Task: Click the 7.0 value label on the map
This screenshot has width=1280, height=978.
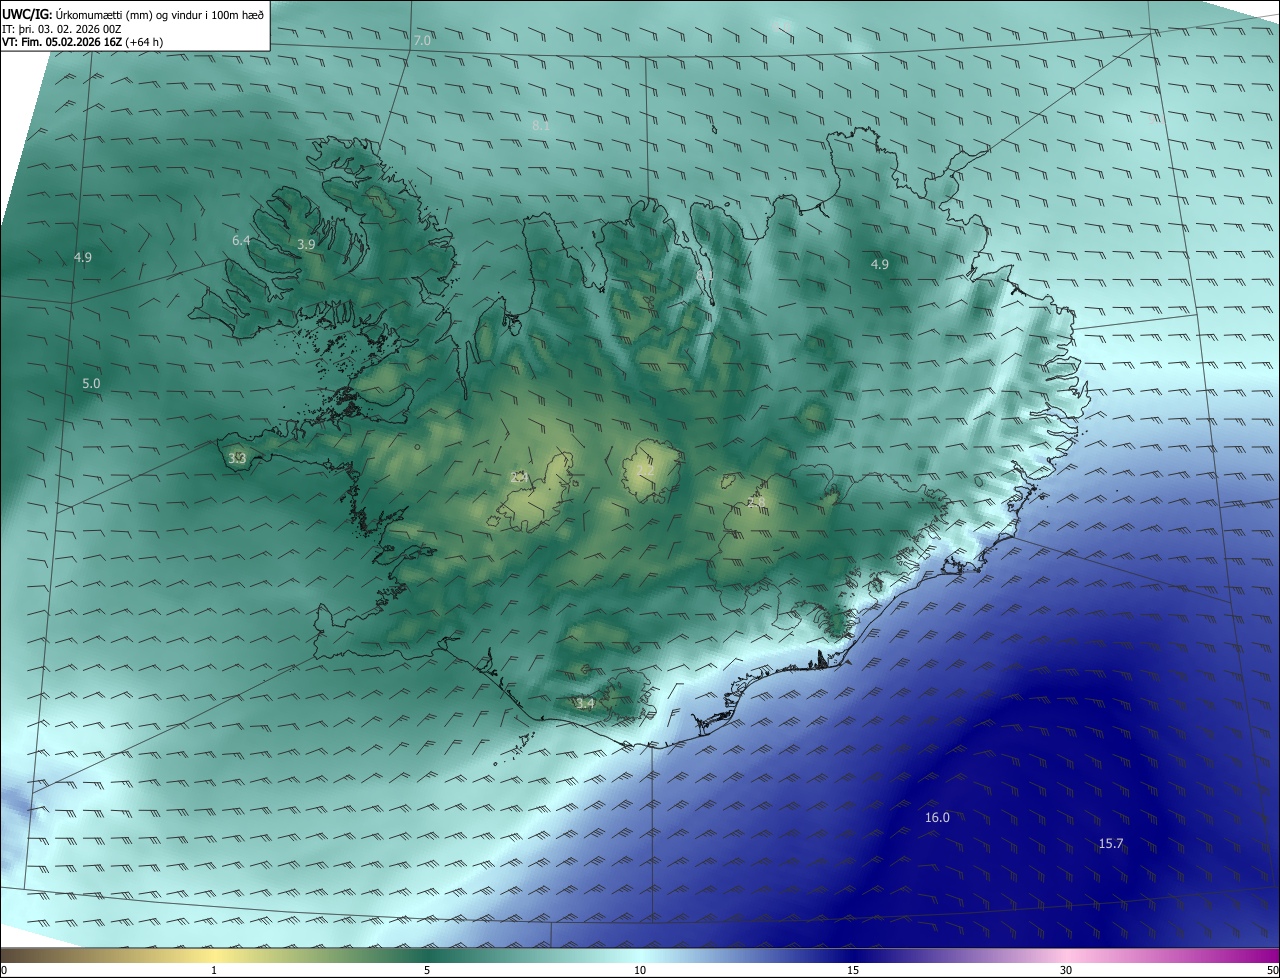Action: coord(422,40)
